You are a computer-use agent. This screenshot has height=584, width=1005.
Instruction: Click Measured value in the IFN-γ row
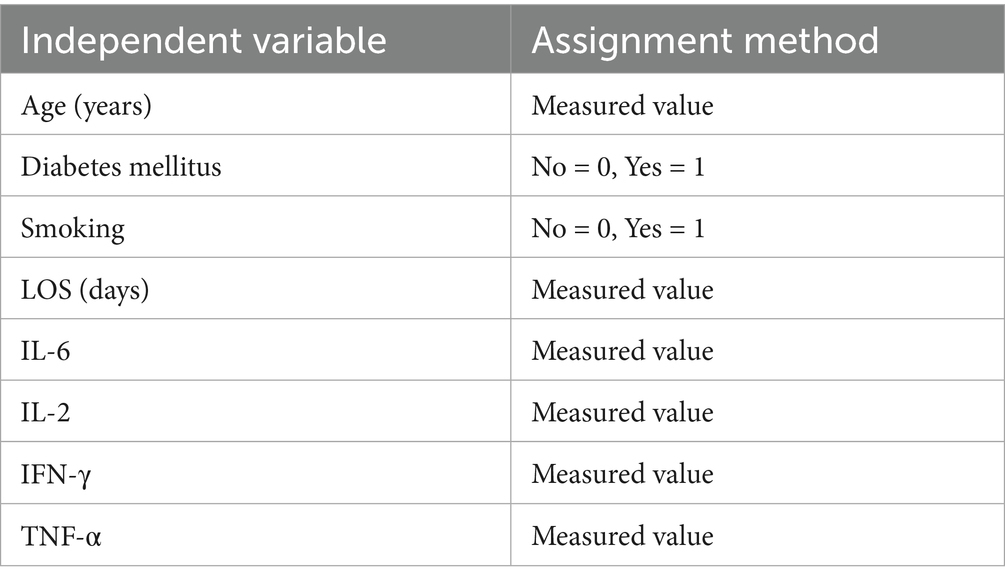622,474
